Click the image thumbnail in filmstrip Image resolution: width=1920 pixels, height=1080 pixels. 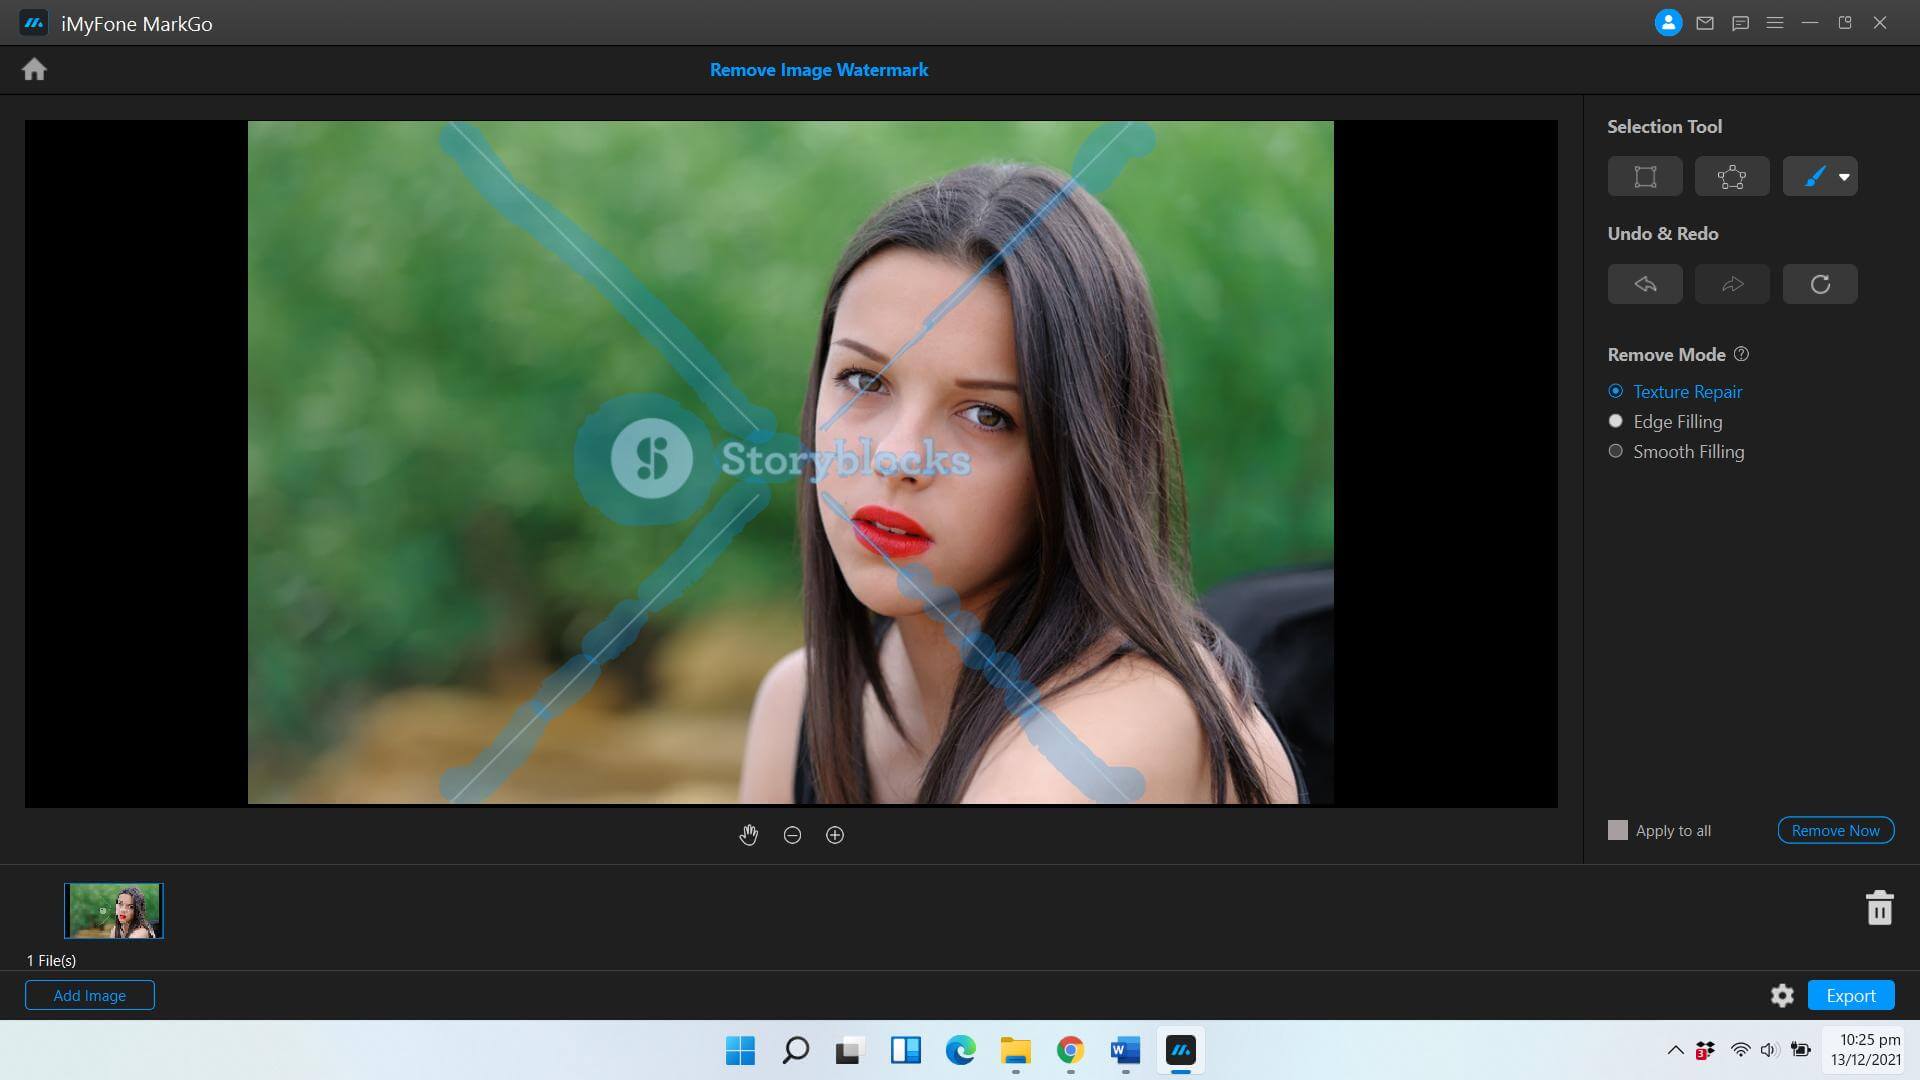[113, 910]
